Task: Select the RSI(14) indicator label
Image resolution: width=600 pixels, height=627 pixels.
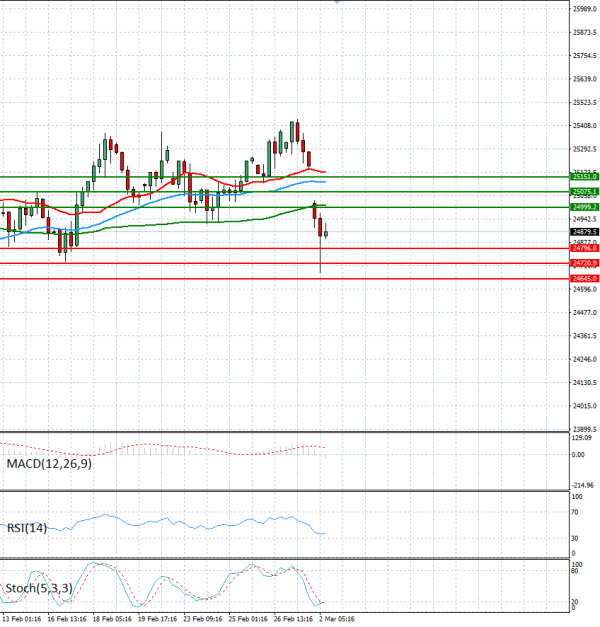Action: point(25,527)
